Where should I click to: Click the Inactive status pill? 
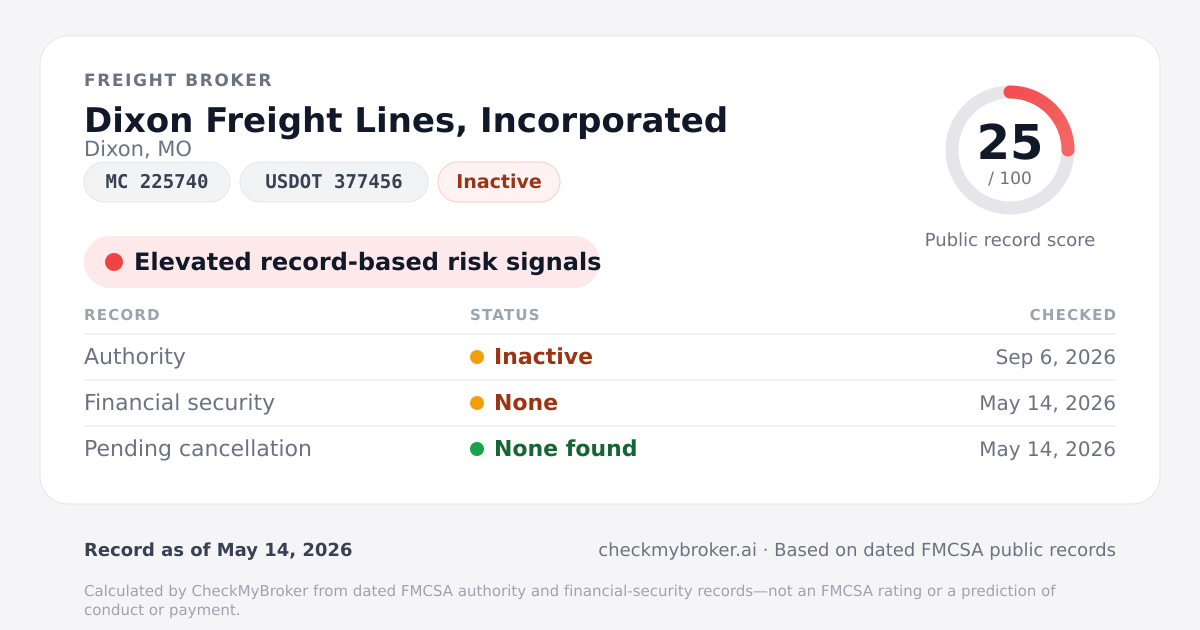click(x=499, y=182)
